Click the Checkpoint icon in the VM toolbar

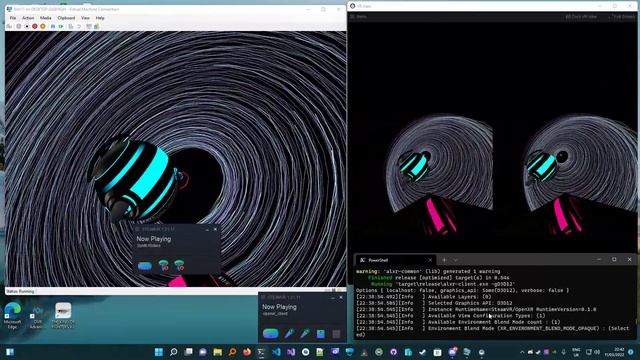click(x=71, y=27)
